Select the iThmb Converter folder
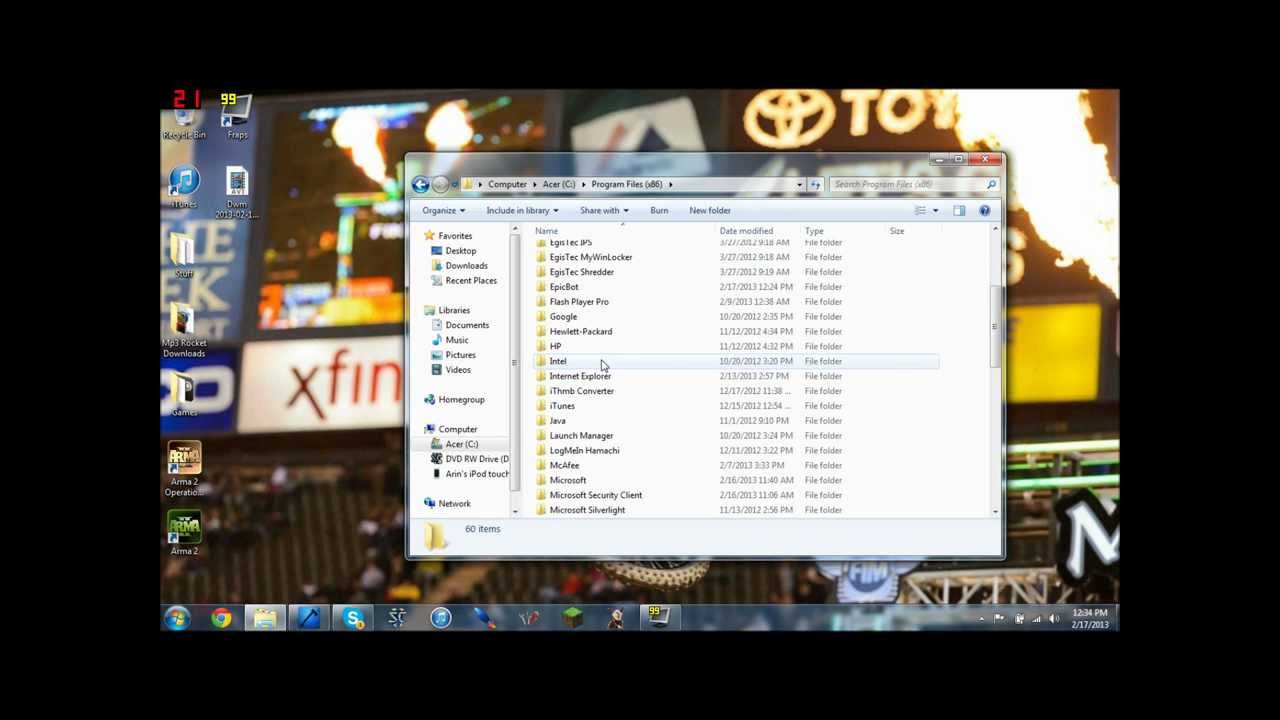 pos(582,391)
